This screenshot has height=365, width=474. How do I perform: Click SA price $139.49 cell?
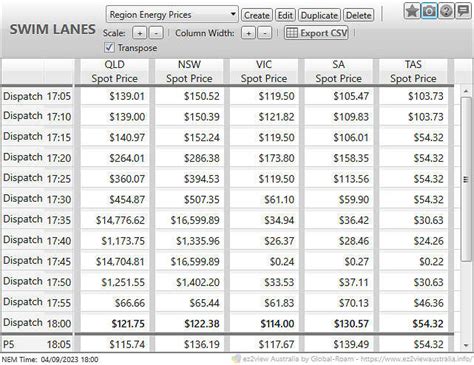(339, 344)
